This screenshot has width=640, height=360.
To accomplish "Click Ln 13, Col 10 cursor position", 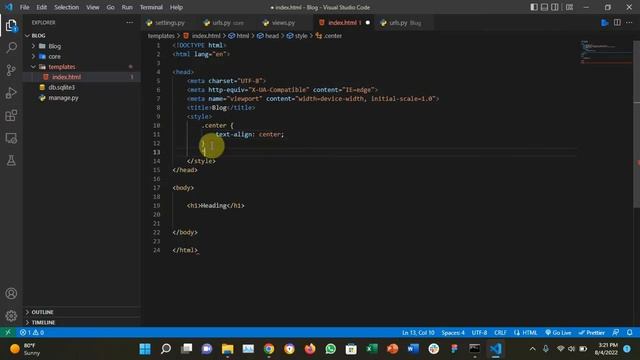I will [x=418, y=332].
